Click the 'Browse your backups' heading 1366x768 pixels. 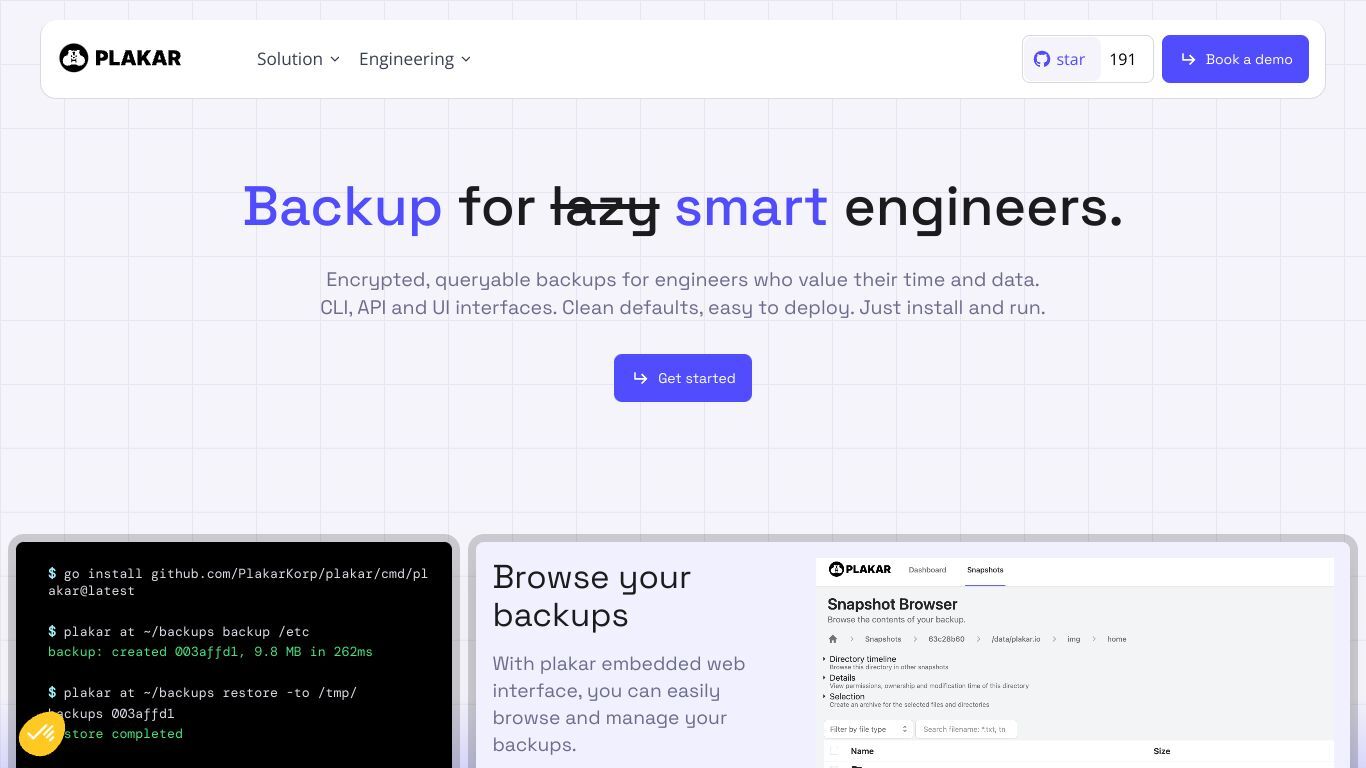click(x=592, y=596)
